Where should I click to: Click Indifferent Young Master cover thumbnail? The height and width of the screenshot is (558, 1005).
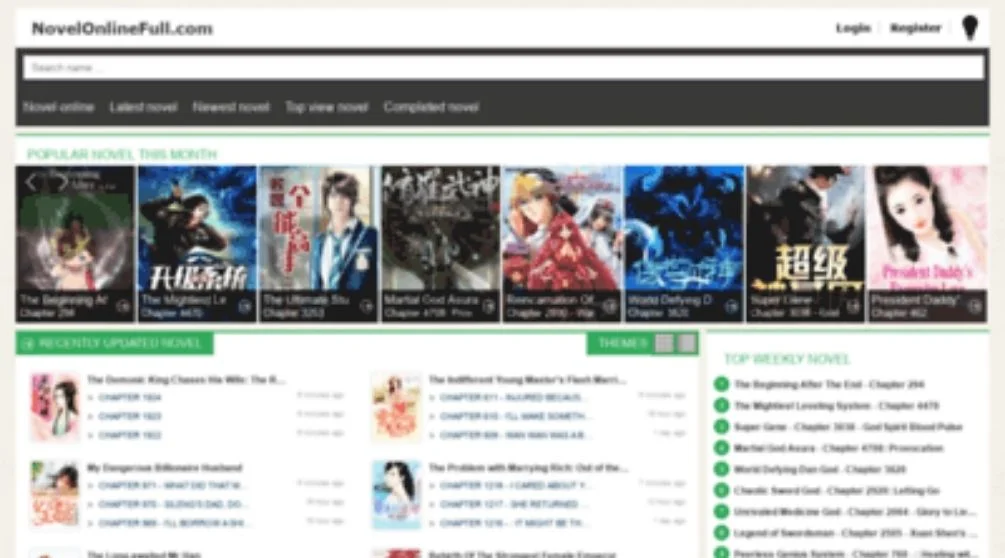pos(396,407)
